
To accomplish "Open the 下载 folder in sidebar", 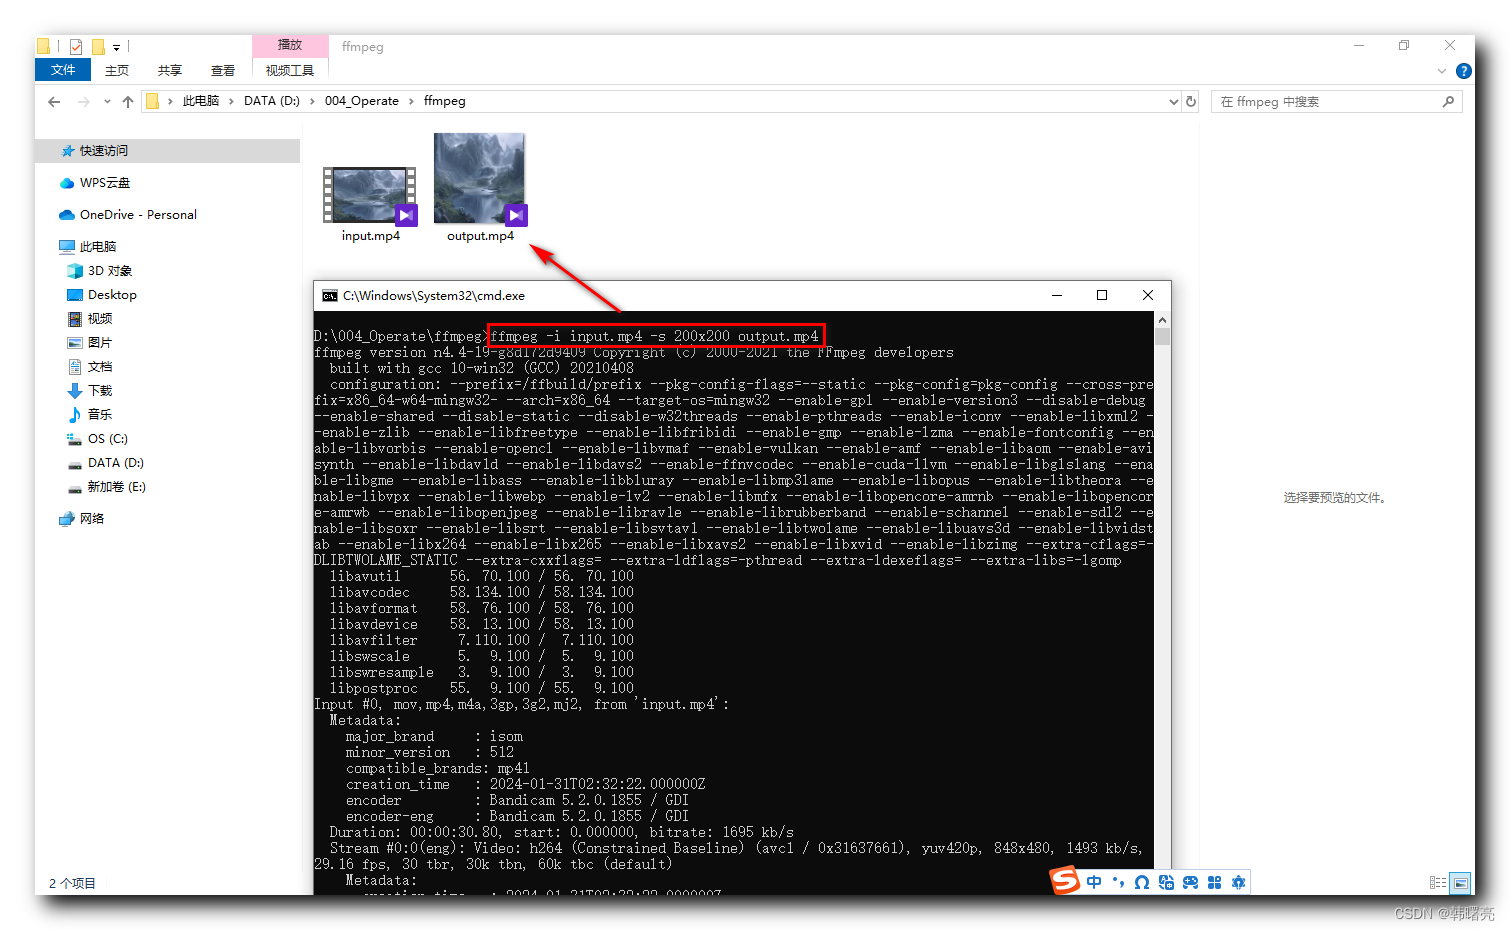I will click(x=100, y=391).
